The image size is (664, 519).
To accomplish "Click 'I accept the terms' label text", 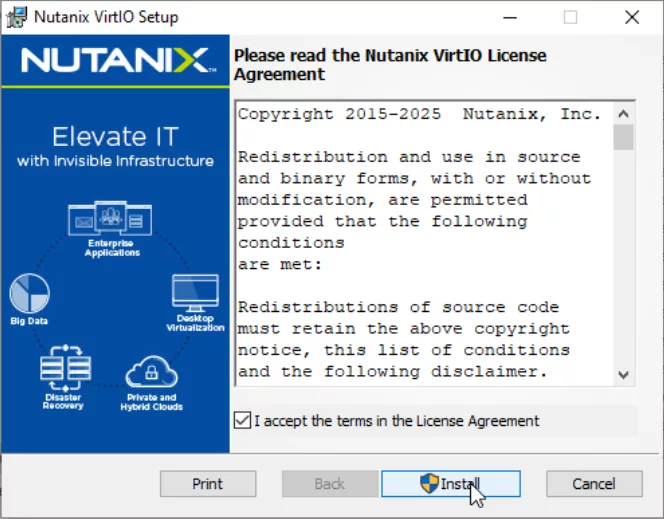I will [397, 421].
